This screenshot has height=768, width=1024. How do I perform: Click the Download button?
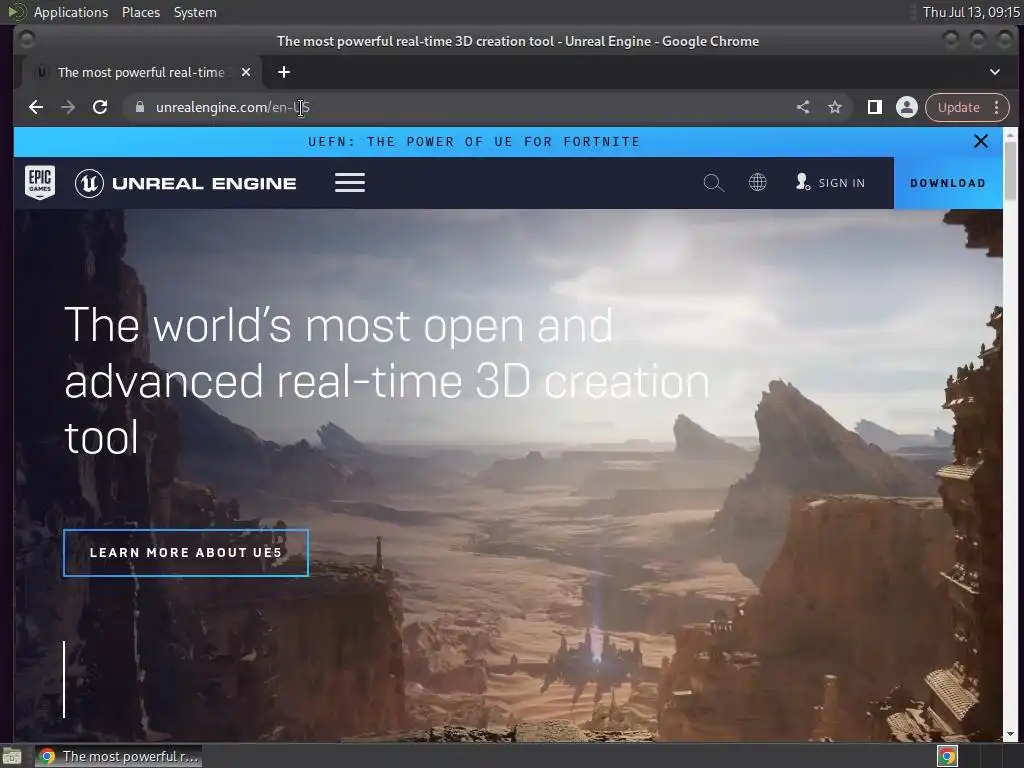(x=948, y=183)
